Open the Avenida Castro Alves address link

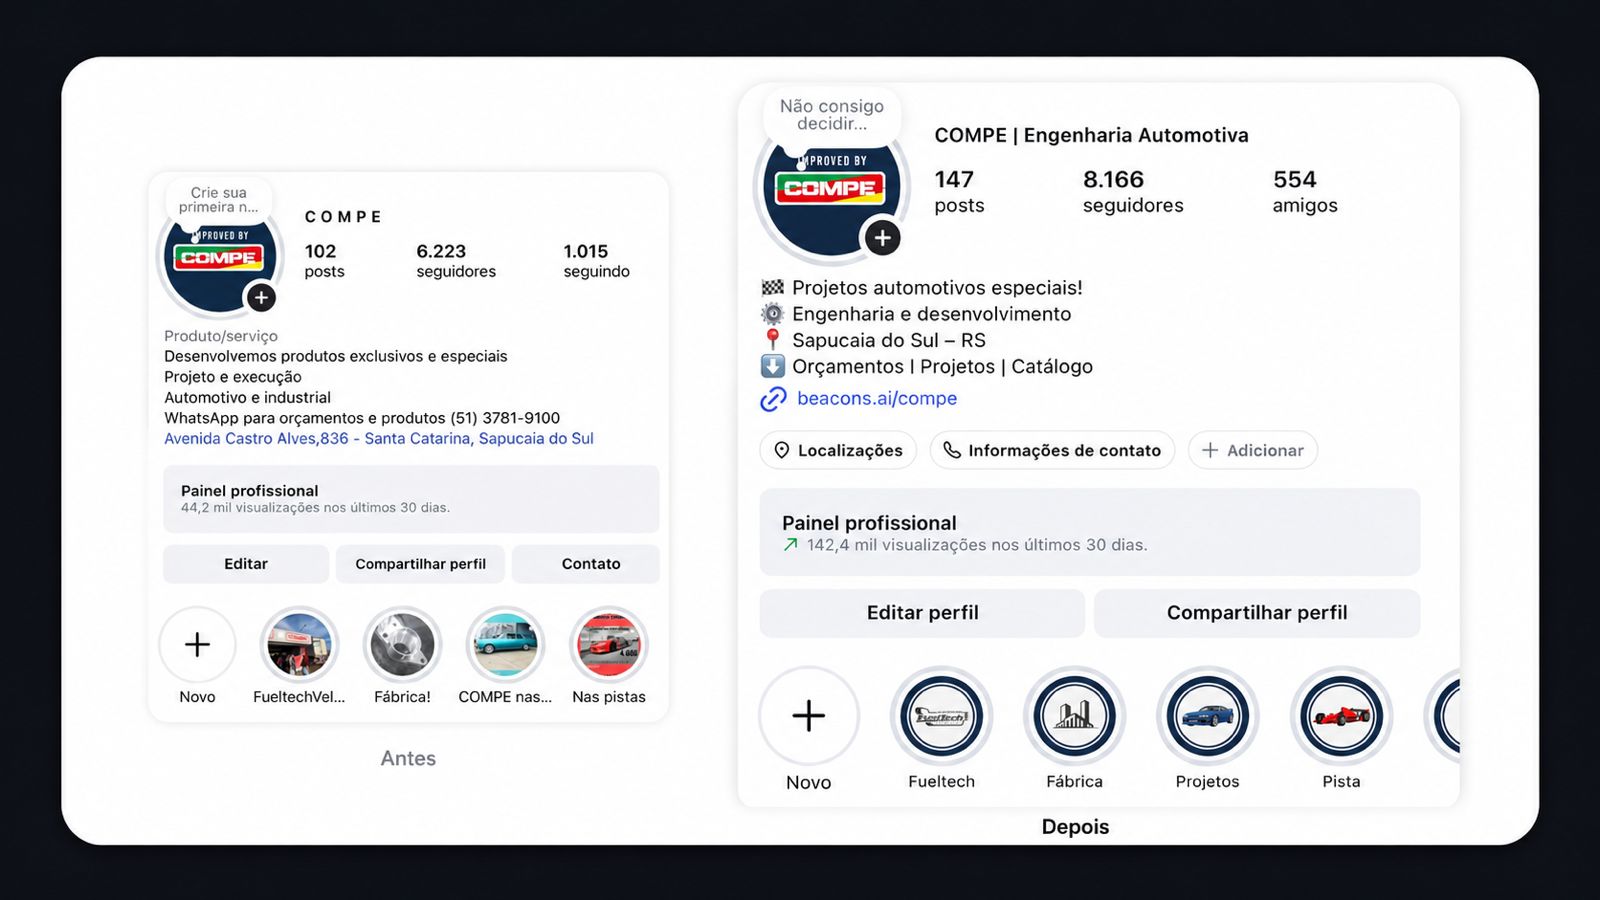(x=379, y=438)
